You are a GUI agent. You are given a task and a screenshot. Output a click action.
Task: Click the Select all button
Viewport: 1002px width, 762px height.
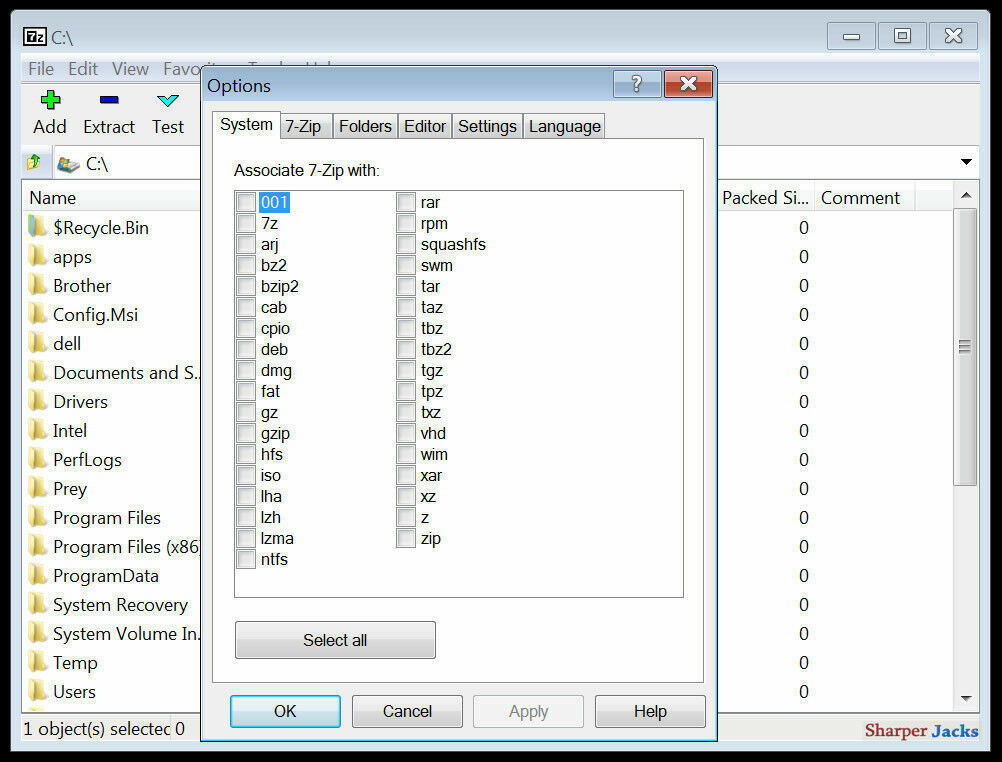[335, 640]
